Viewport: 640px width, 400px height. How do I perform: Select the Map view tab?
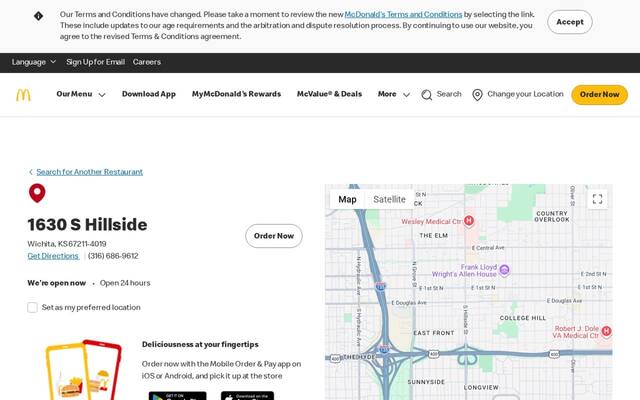(x=347, y=199)
